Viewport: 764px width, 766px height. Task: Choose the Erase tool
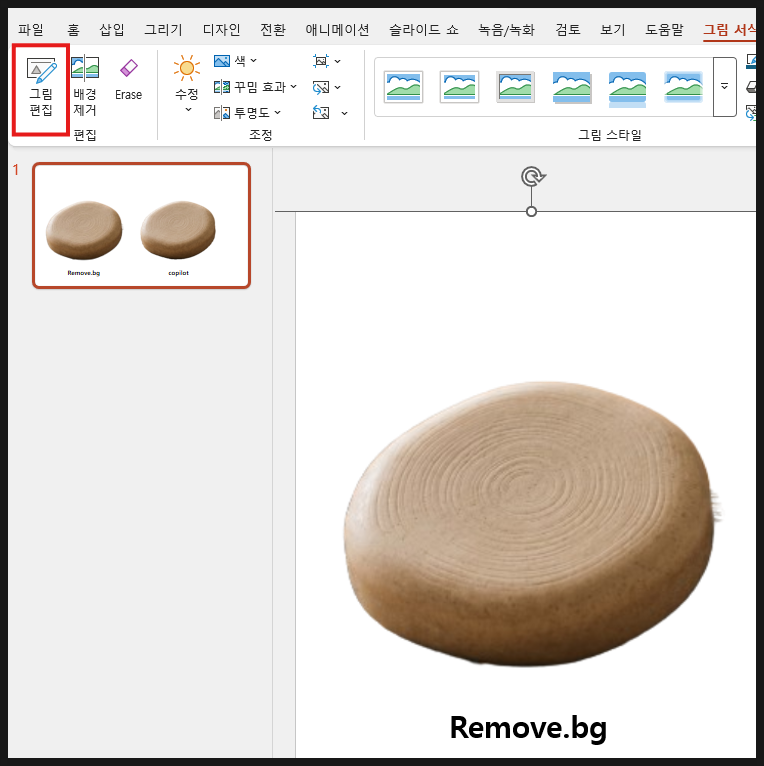tap(128, 80)
